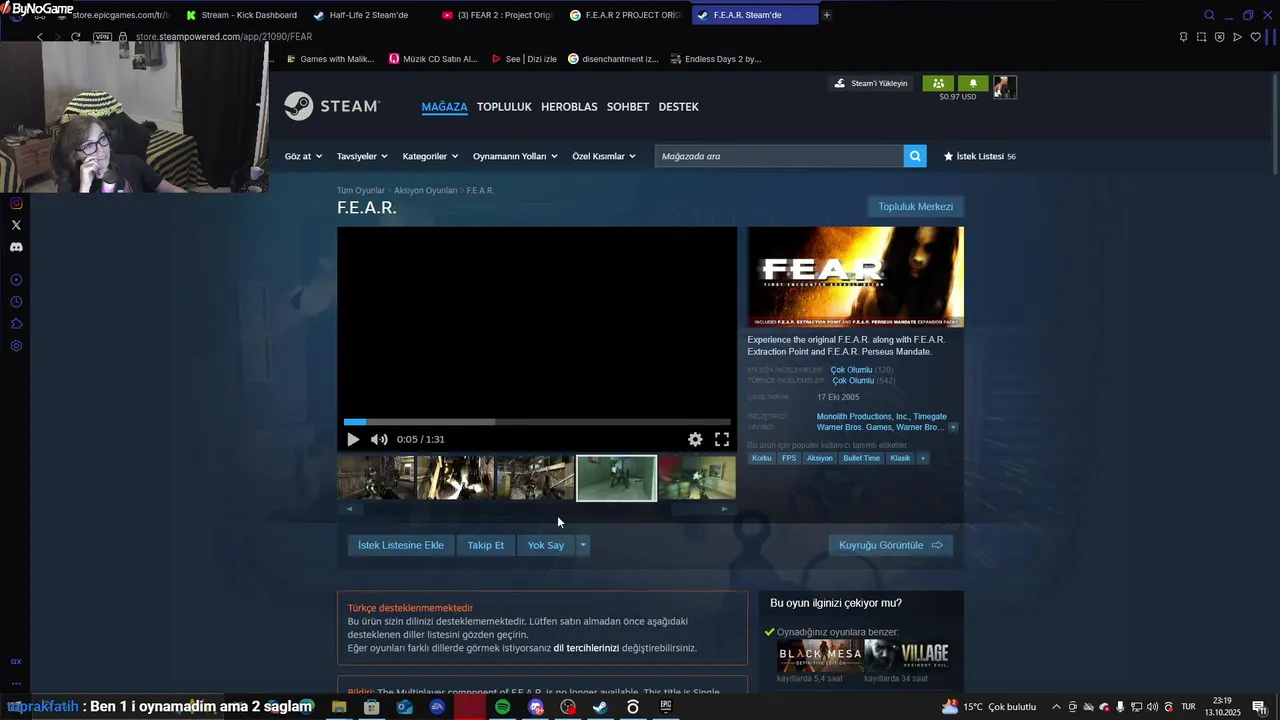Expand developers list plus button
1280x720 pixels.
pos(953,427)
